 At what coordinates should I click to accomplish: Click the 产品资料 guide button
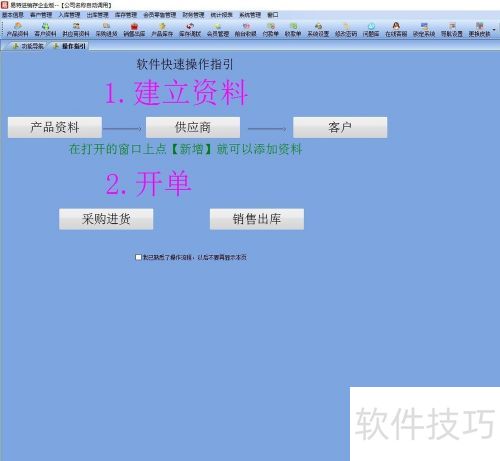[x=55, y=127]
